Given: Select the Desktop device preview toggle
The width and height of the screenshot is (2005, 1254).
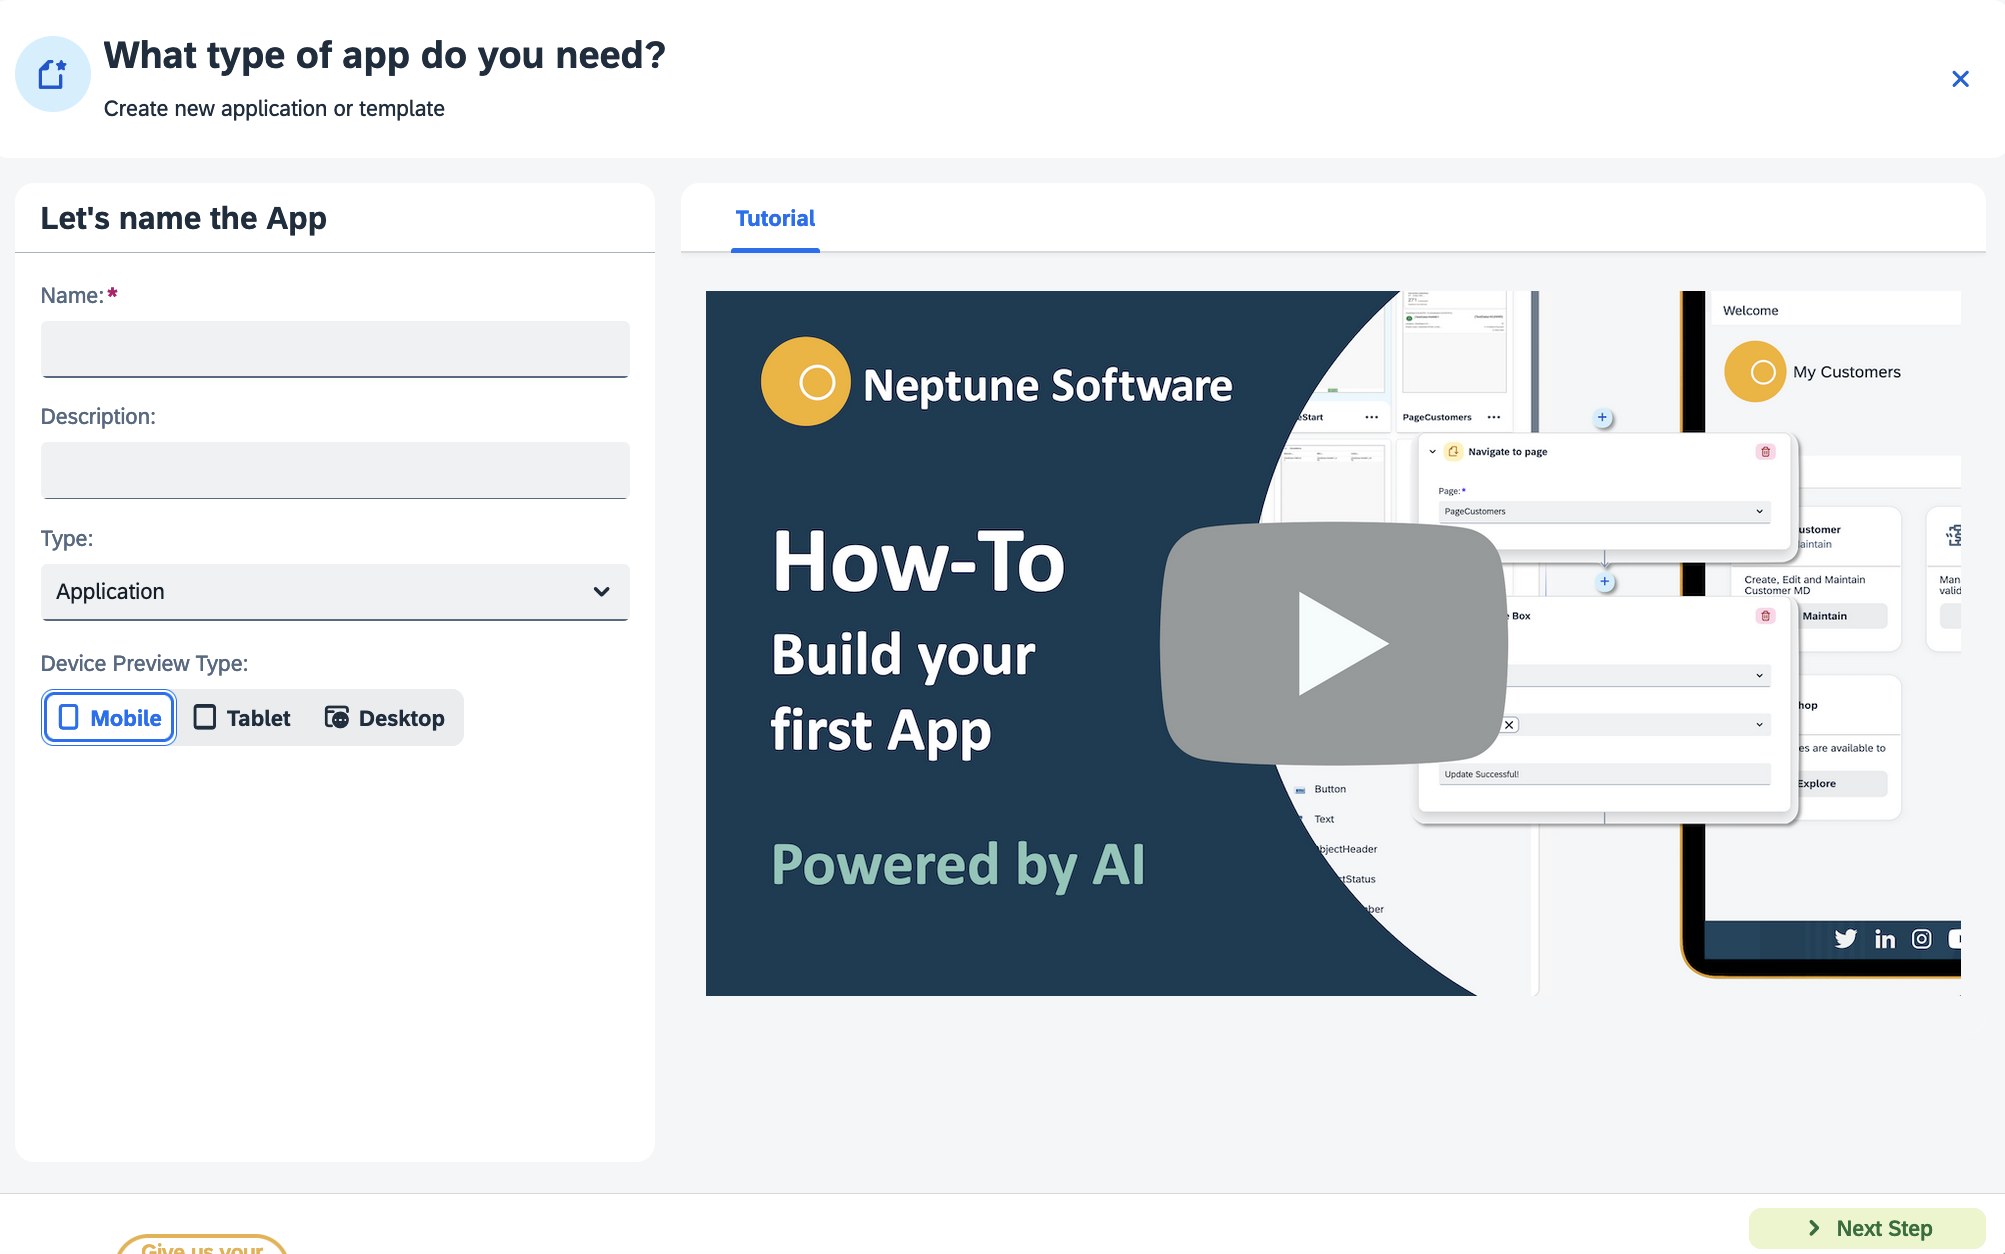Looking at the screenshot, I should [x=384, y=717].
